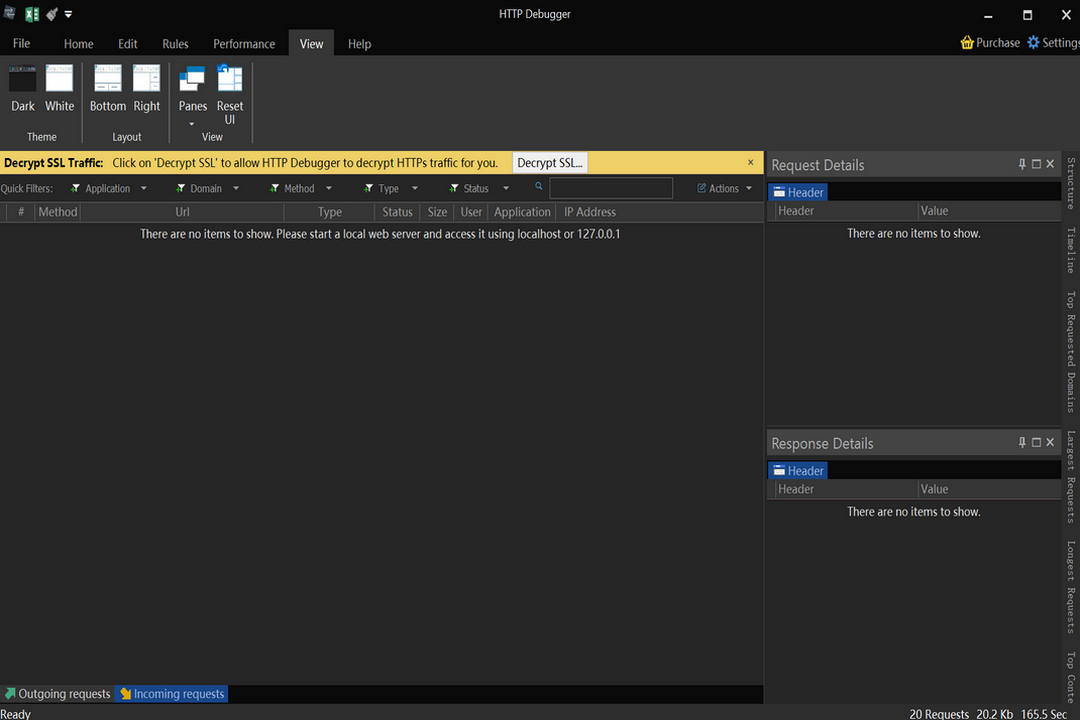Open the Settings gear menu
The height and width of the screenshot is (720, 1080).
tap(1031, 42)
